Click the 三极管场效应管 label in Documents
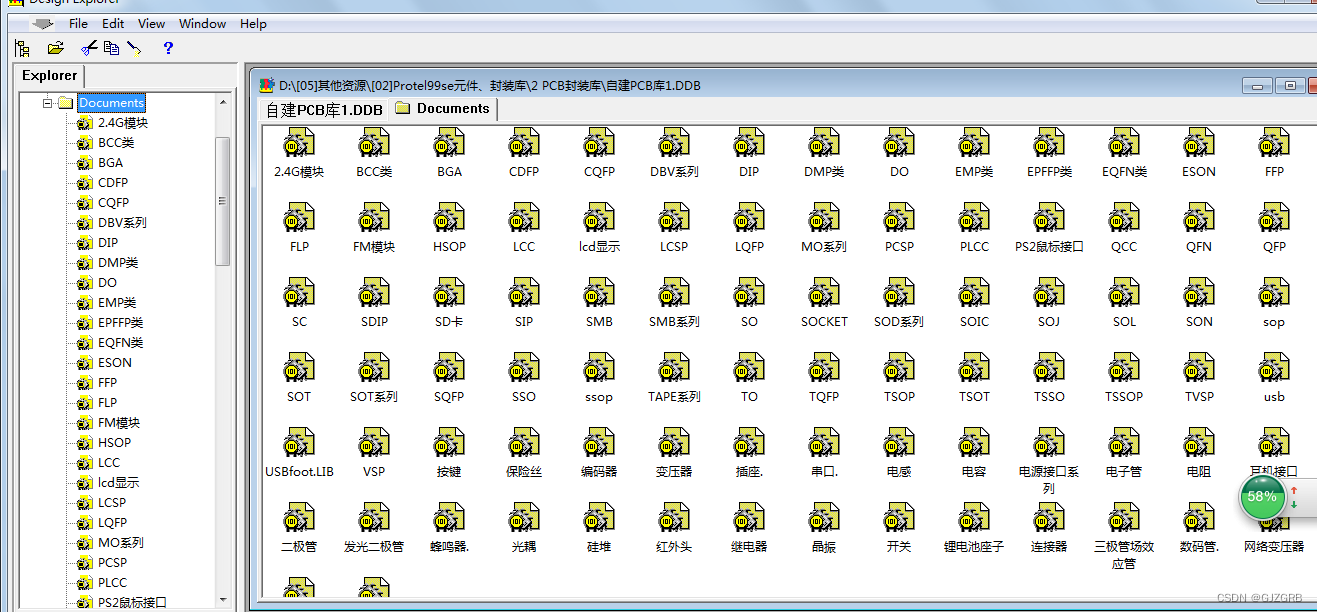The image size is (1317, 612). 1124,554
